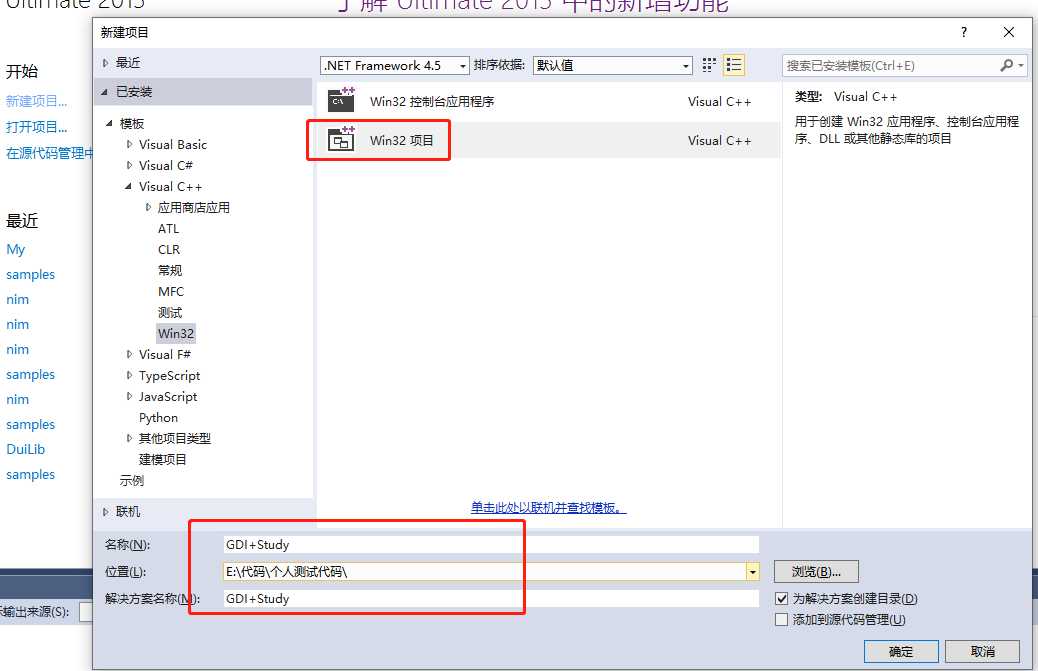
Task: Select MFC under Visual C++
Action: click(171, 291)
